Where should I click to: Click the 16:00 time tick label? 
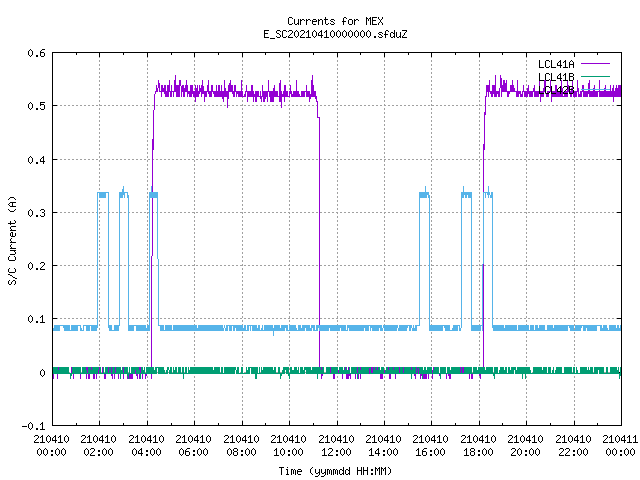click(x=431, y=452)
